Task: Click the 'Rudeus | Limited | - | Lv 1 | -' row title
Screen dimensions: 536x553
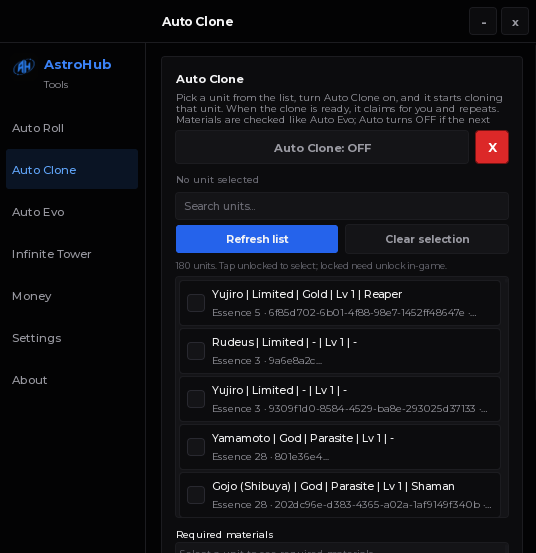Action: 284,342
